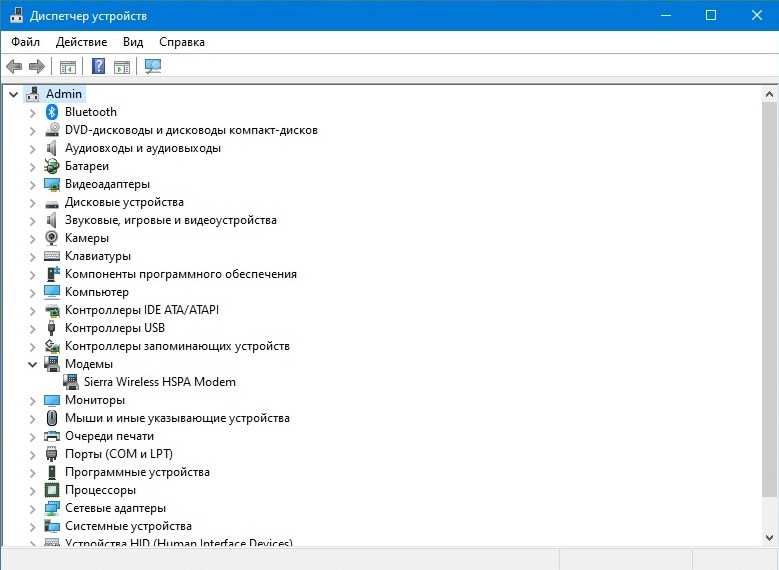Expand the Мониторы category arrow
Viewport: 779px width, 570px height.
tap(33, 401)
